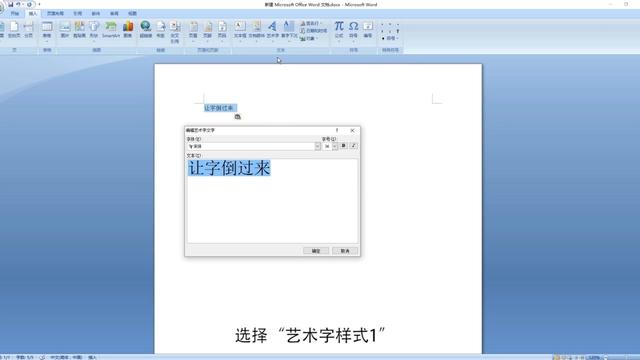Toggle Bold in the WordArt text dialog
This screenshot has width=640, height=360.
[x=343, y=146]
